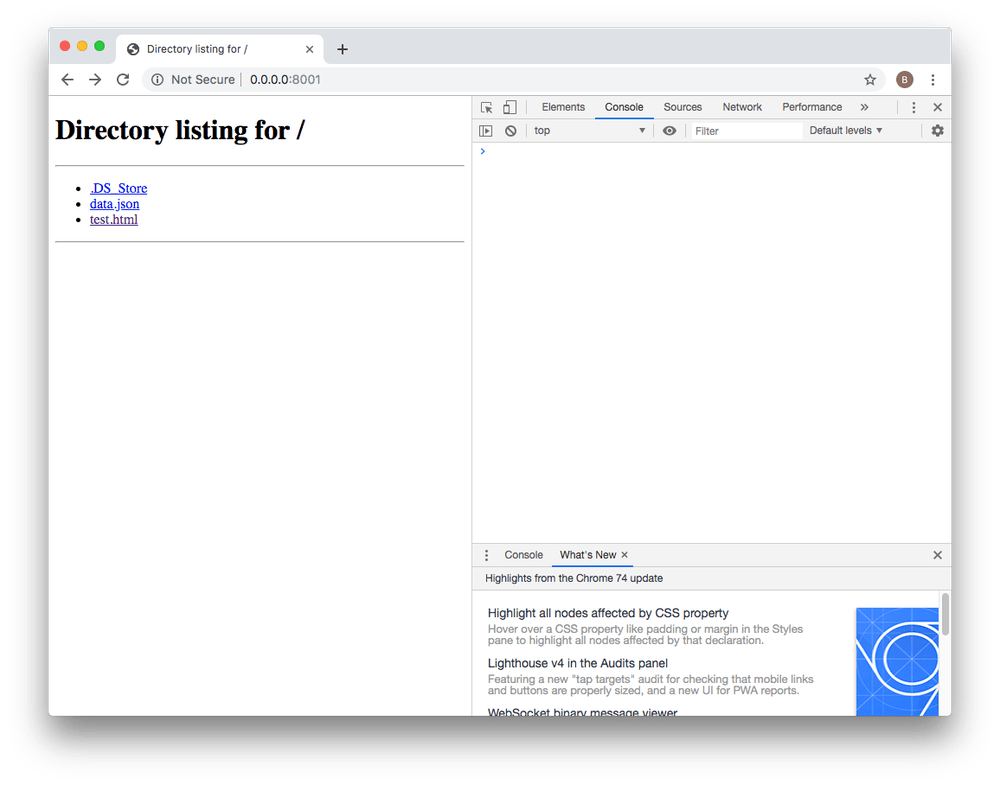
Task: Open the Sources panel
Action: 683,107
